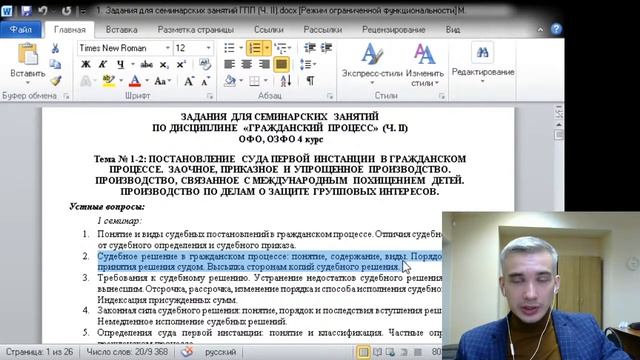Align text right
This screenshot has width=640, height=360.
tap(264, 64)
